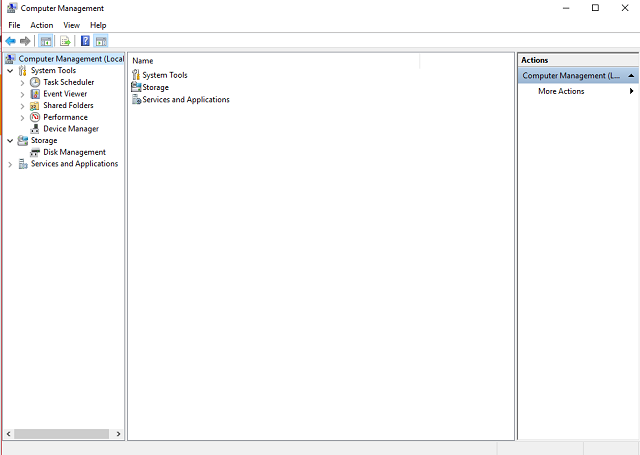Click the Storage icon in tree

[x=23, y=141]
